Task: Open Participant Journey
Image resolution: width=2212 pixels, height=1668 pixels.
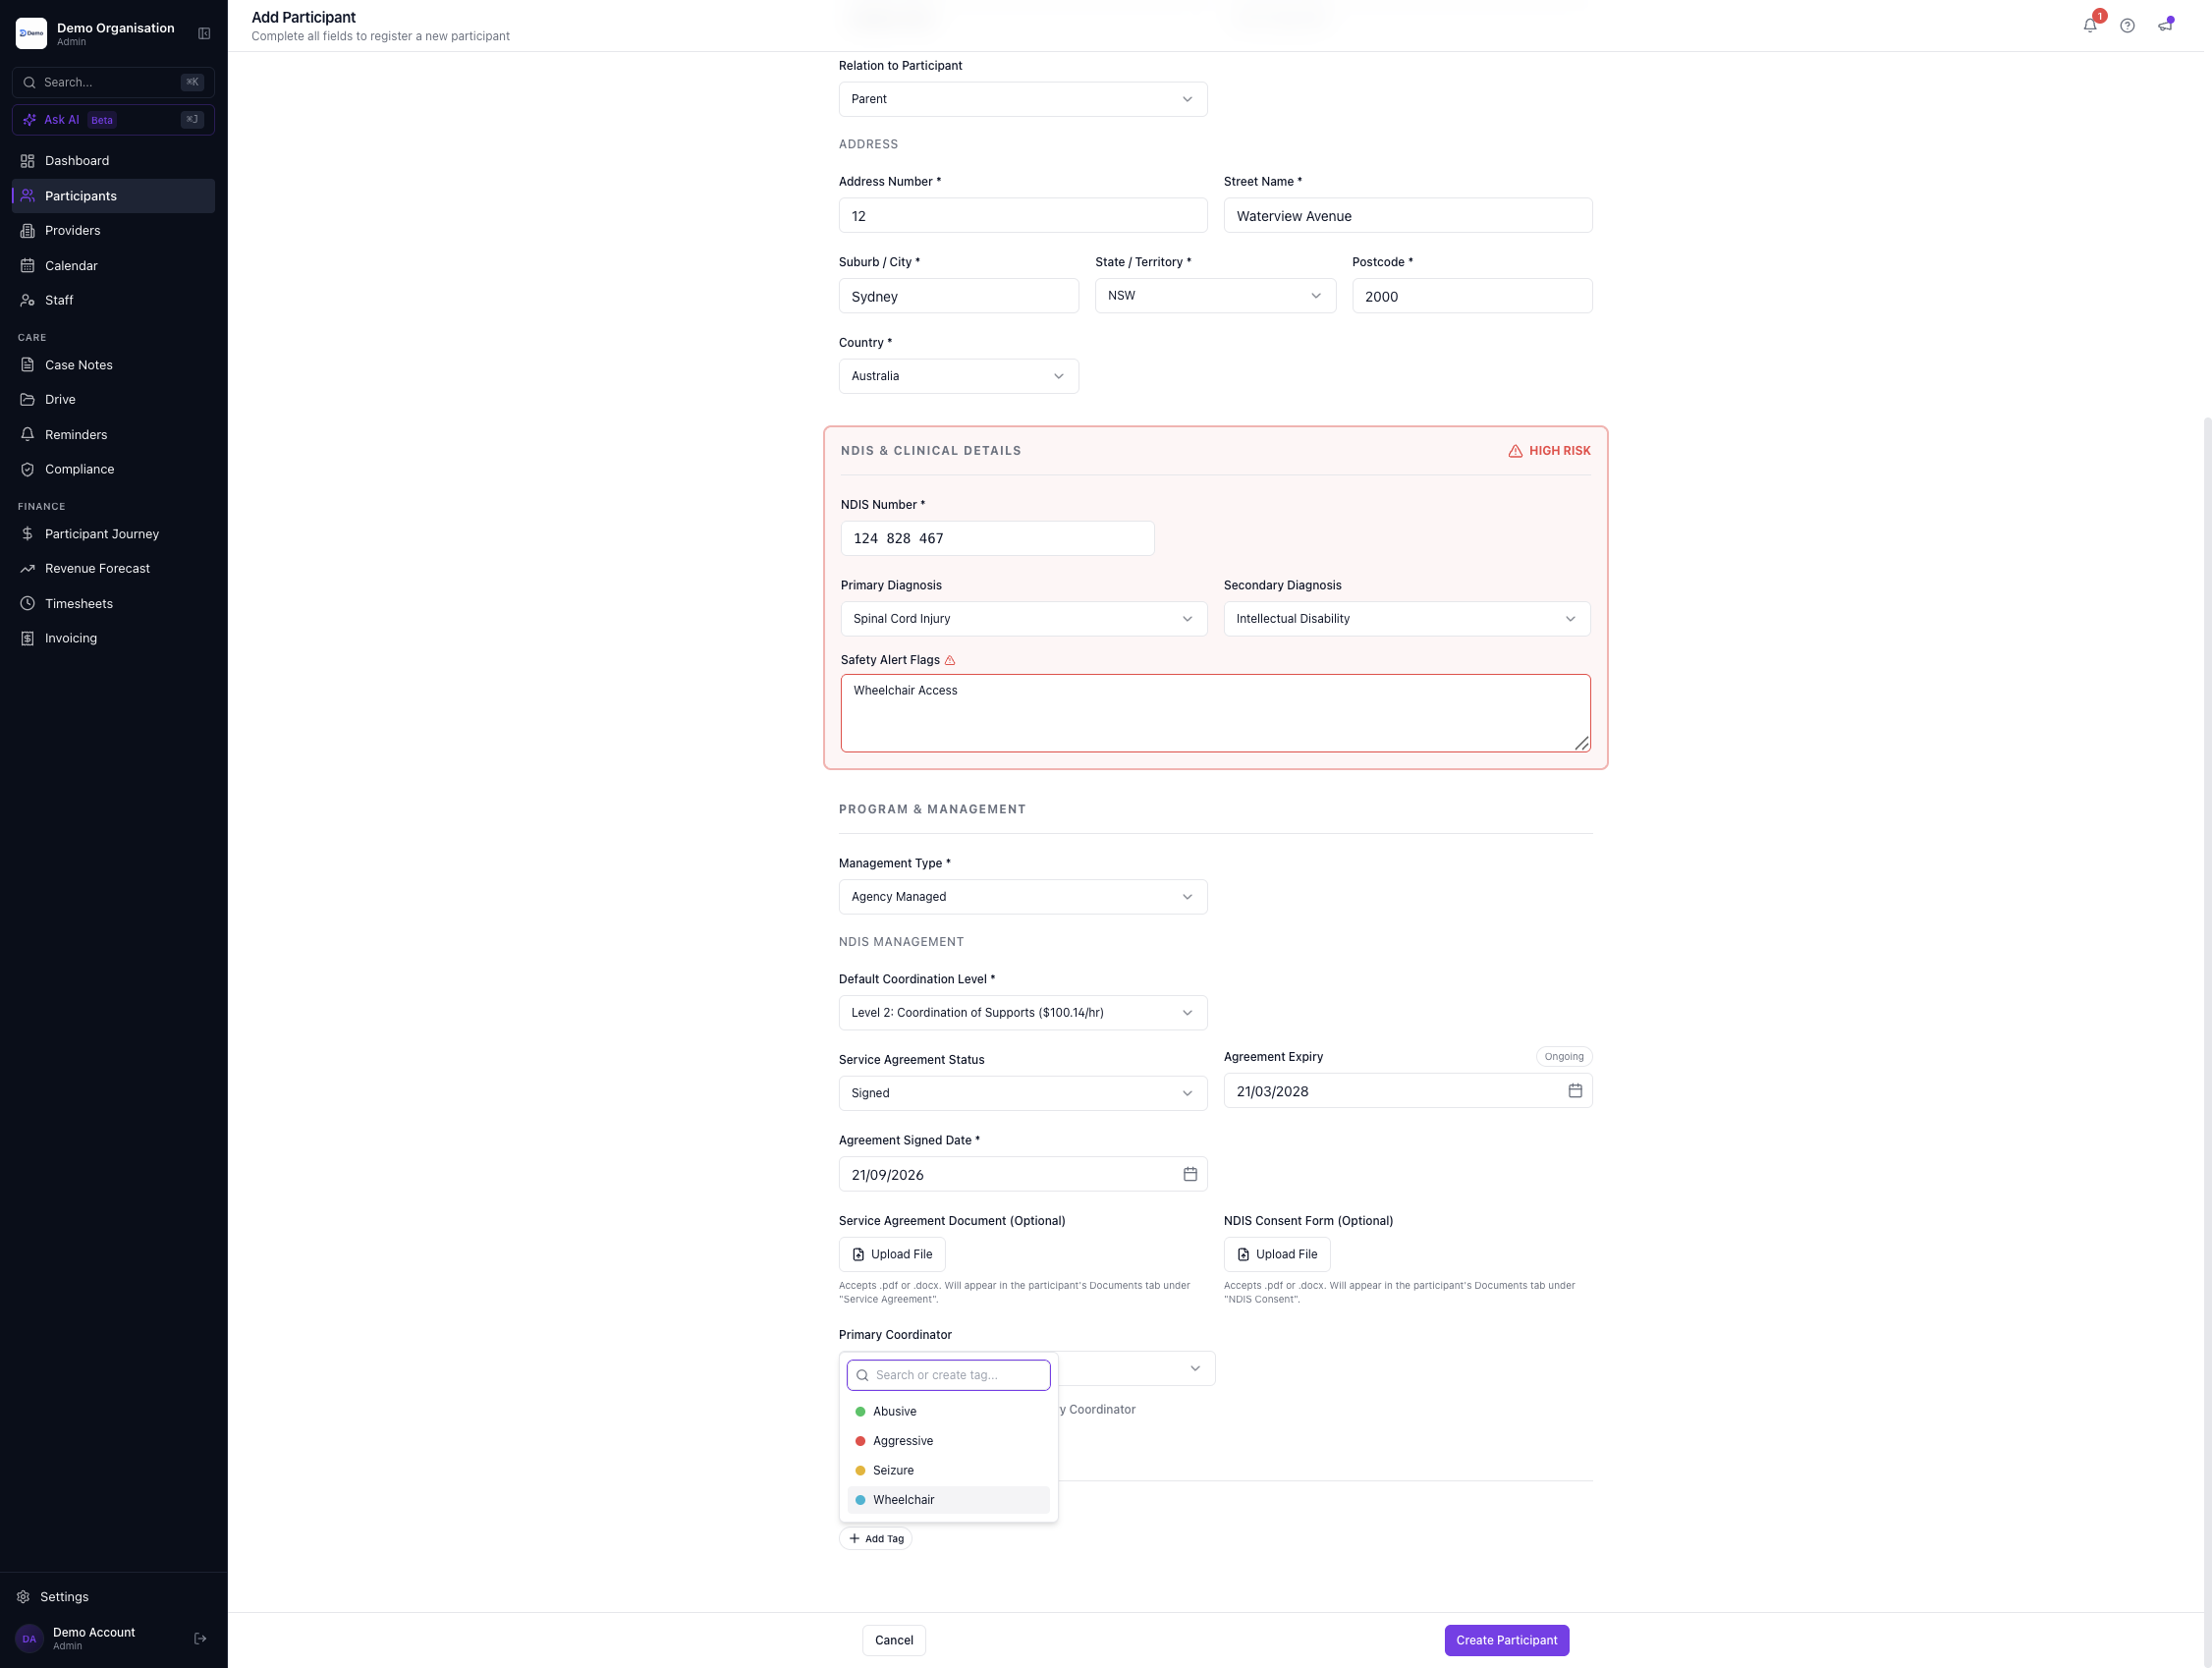Action: [x=114, y=534]
